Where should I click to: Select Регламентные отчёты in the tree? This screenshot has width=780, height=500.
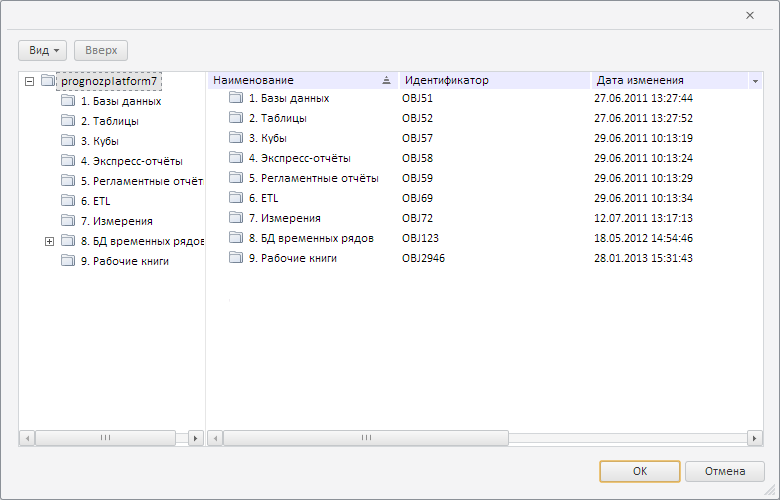(141, 181)
